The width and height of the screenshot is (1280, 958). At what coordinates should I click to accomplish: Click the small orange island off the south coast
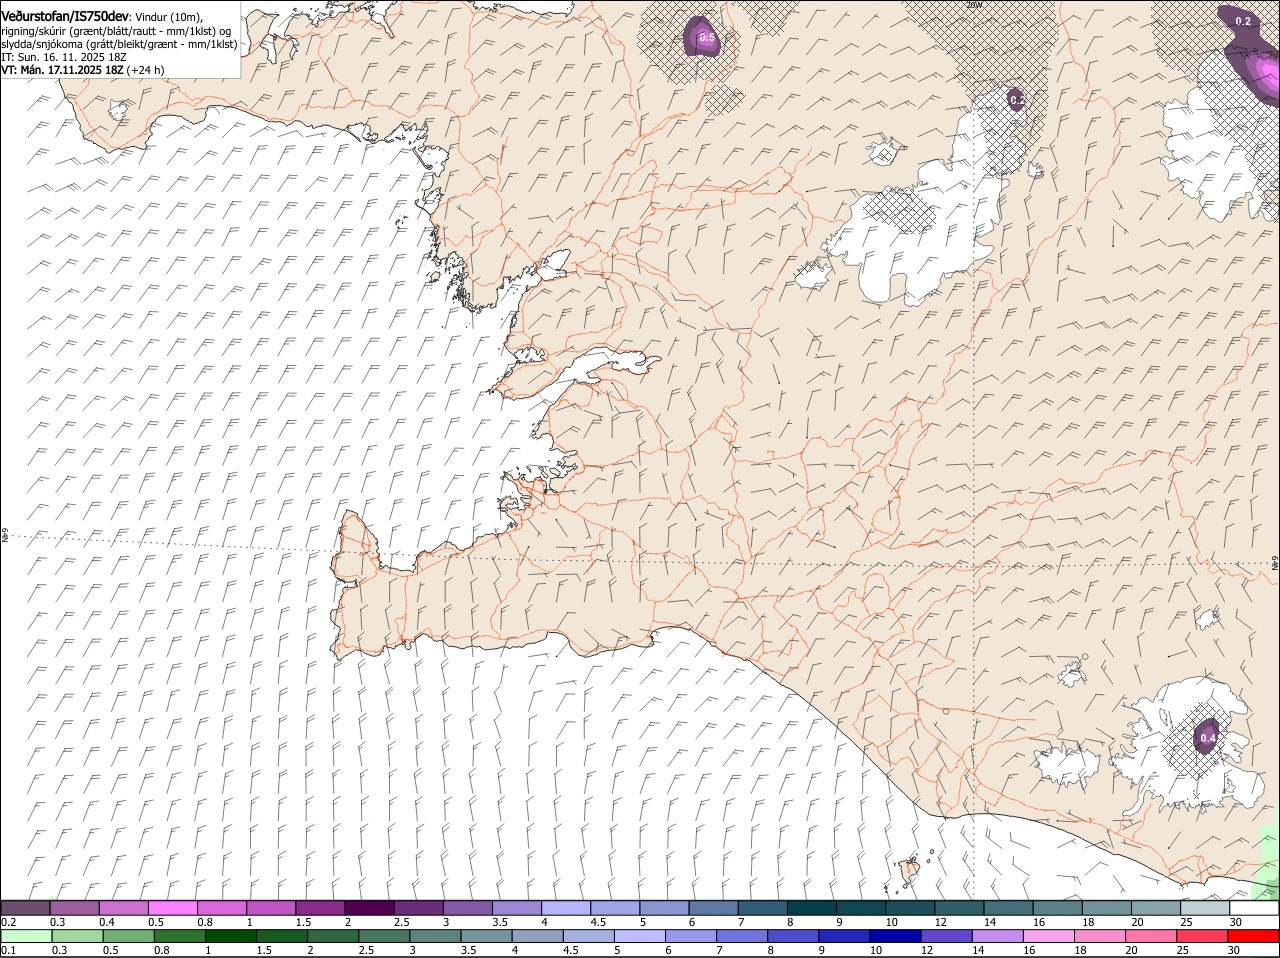click(x=910, y=869)
